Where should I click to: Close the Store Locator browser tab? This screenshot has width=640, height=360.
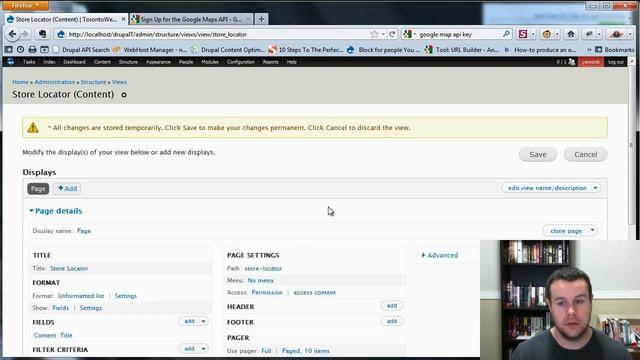[123, 19]
